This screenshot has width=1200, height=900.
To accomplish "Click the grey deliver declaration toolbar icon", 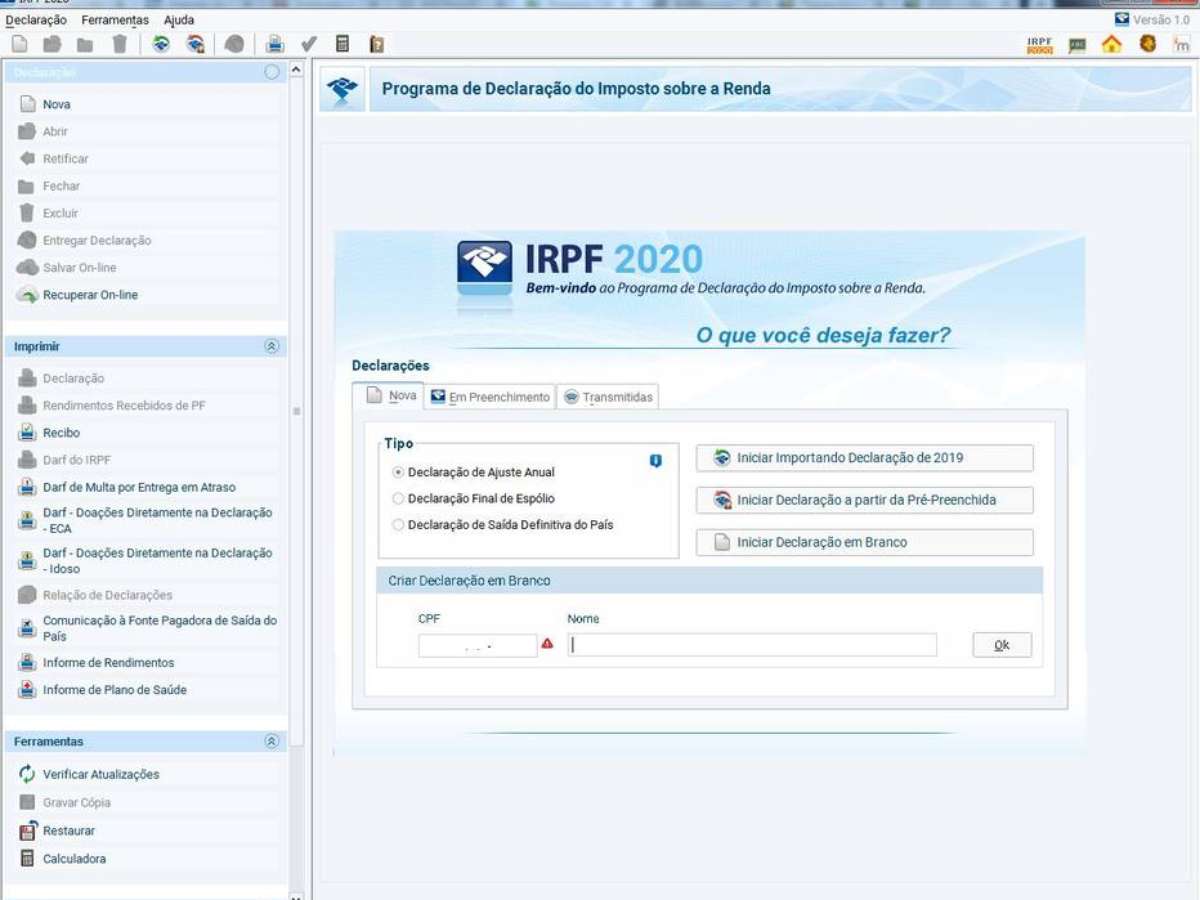I will pyautogui.click(x=234, y=44).
